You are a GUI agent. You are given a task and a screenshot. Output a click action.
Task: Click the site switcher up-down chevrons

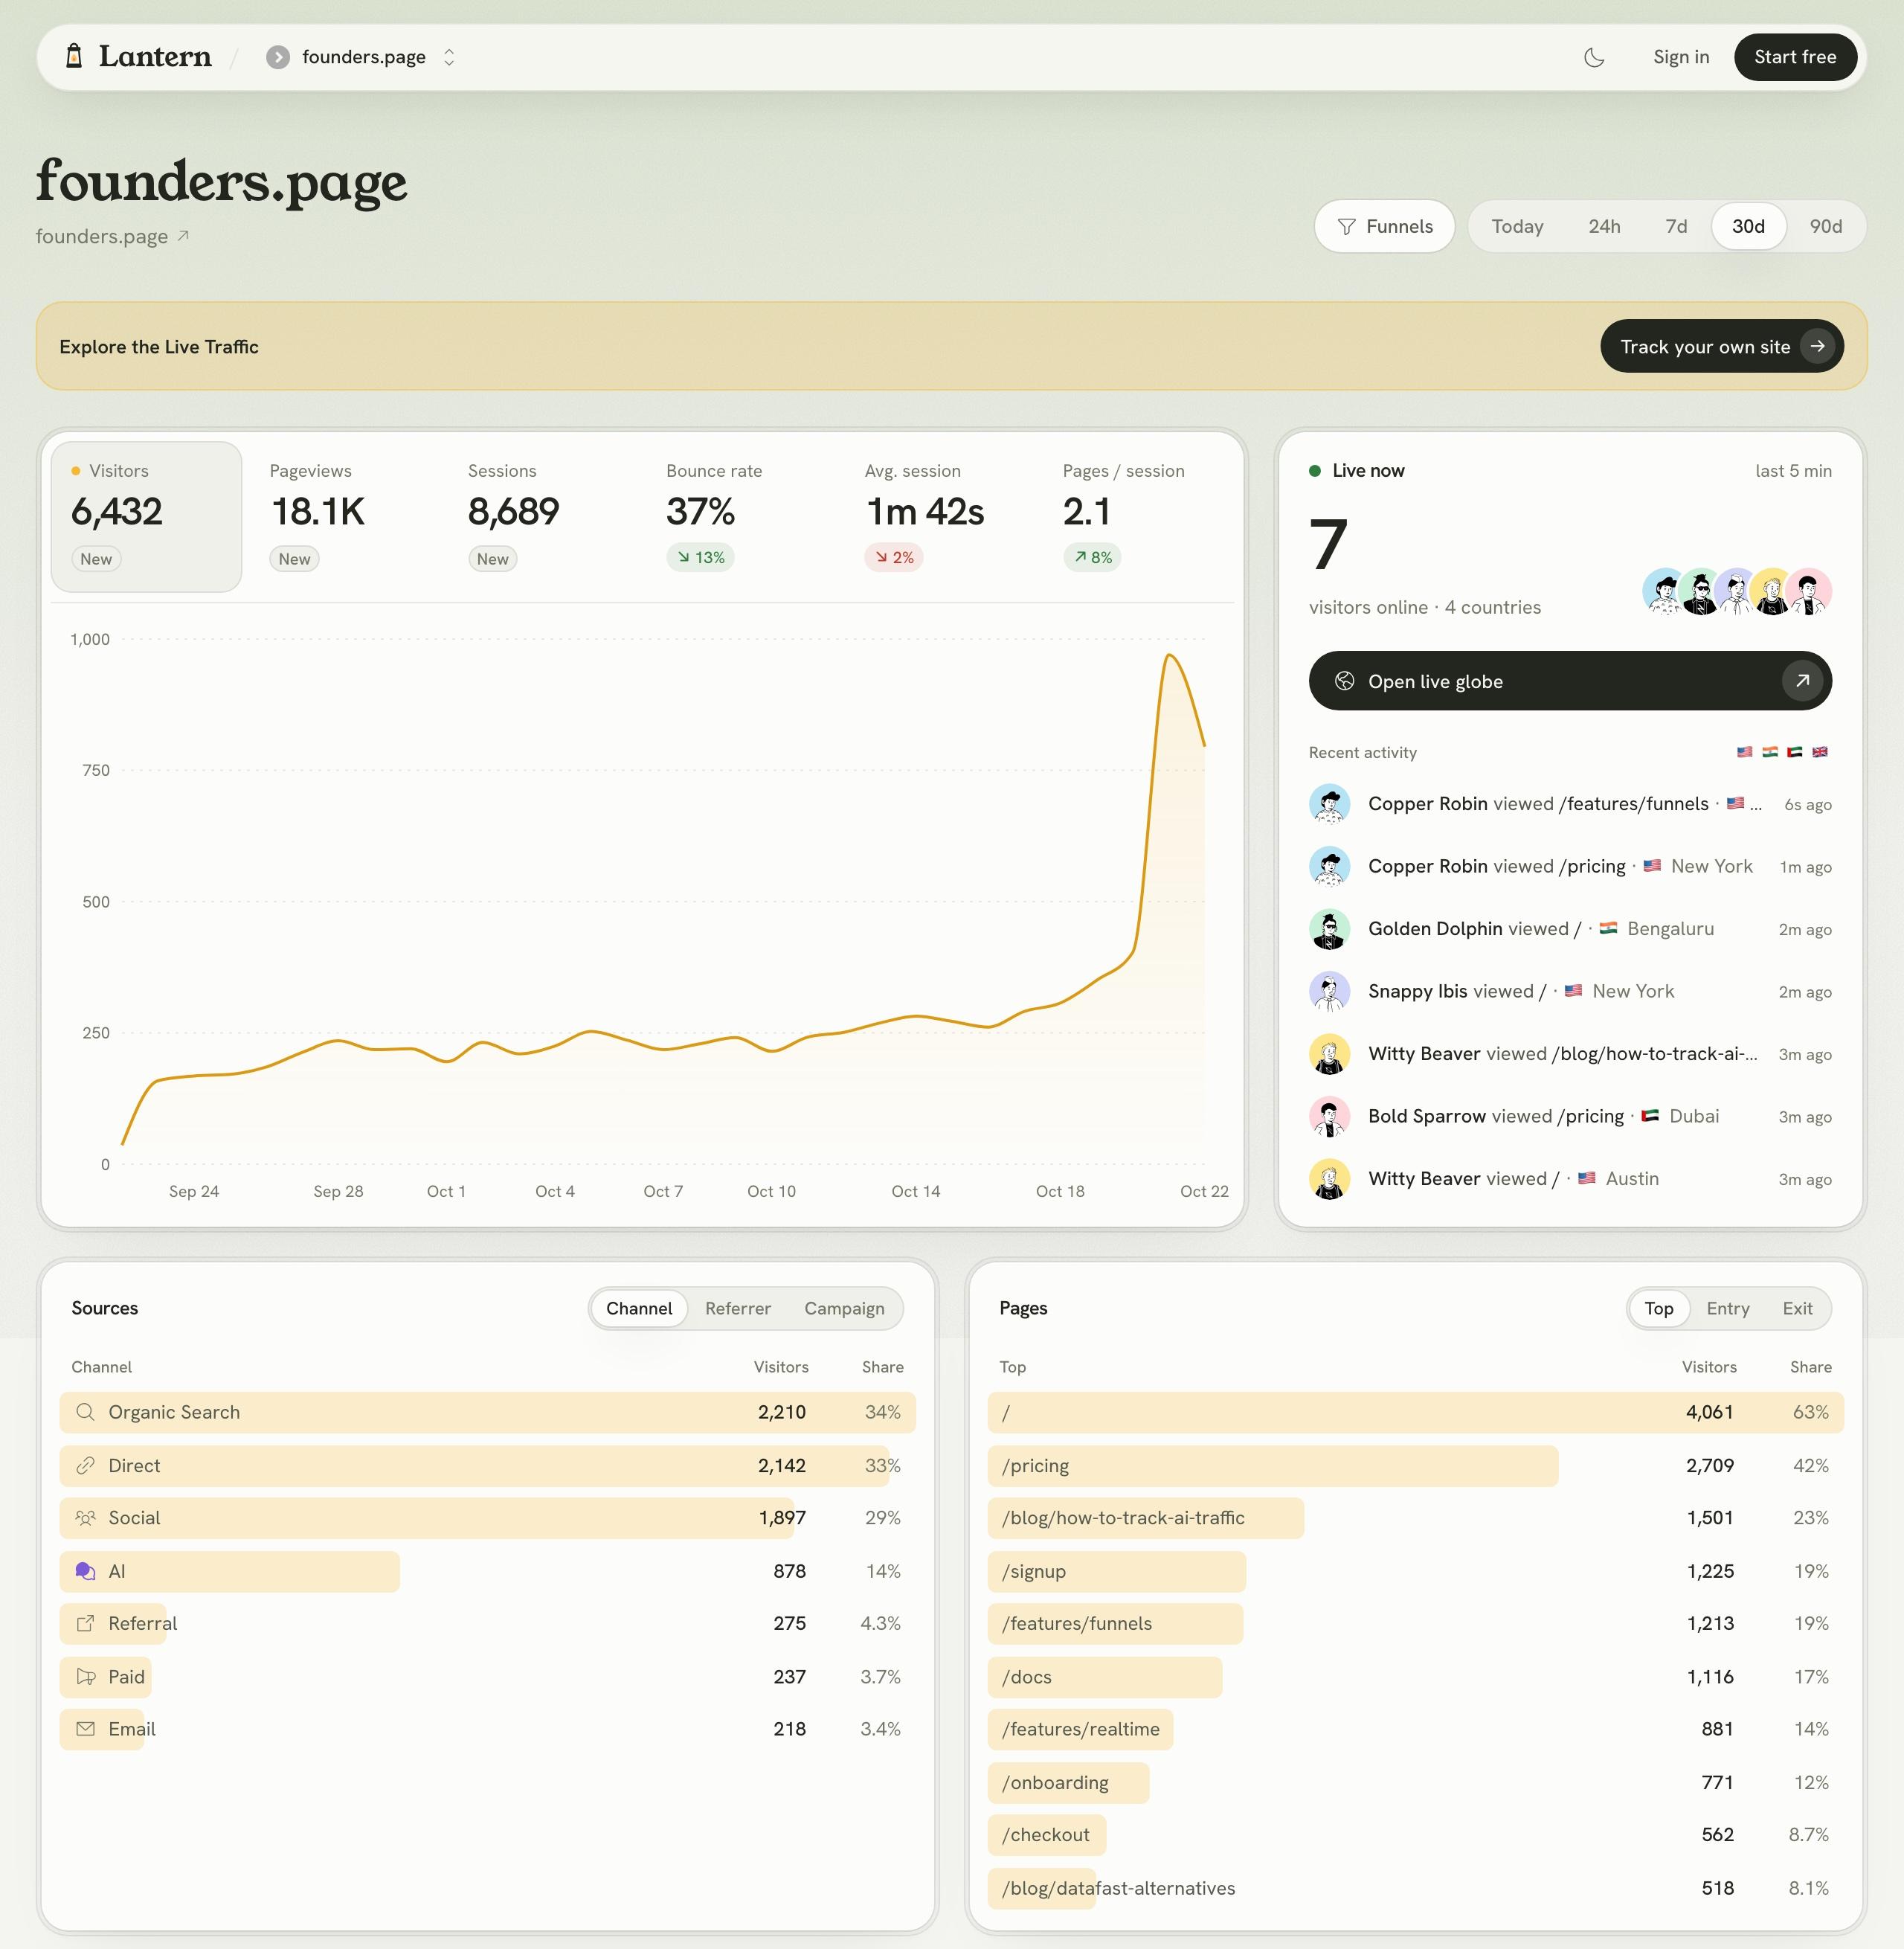[449, 57]
